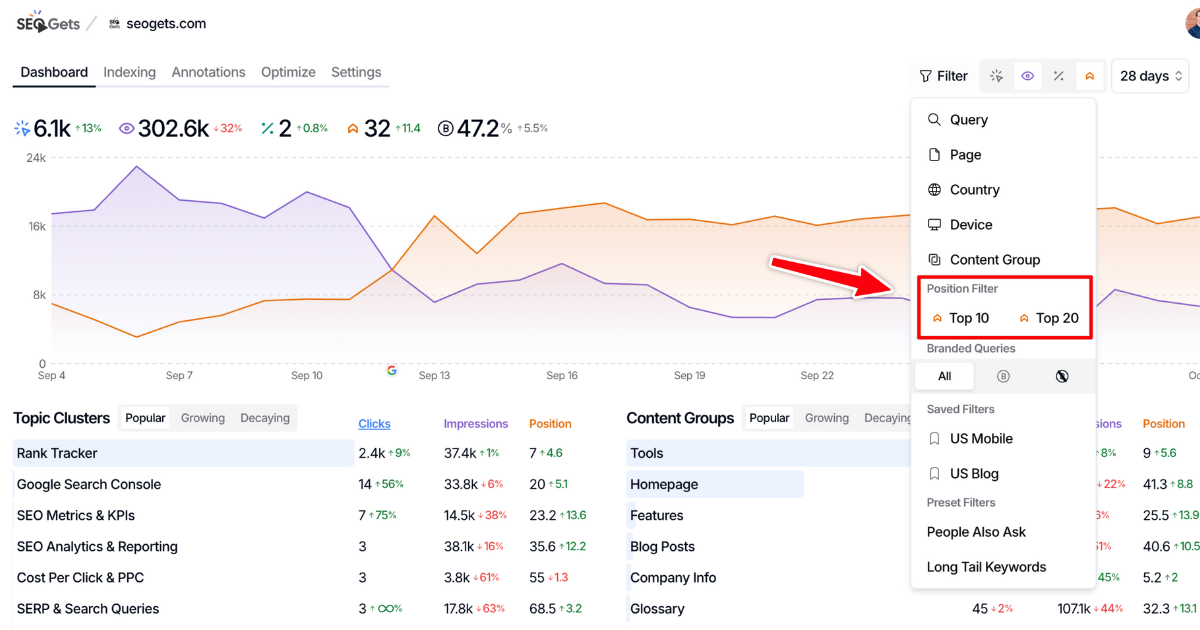Open the Filter dropdown menu
The width and height of the screenshot is (1200, 630).
coord(943,75)
